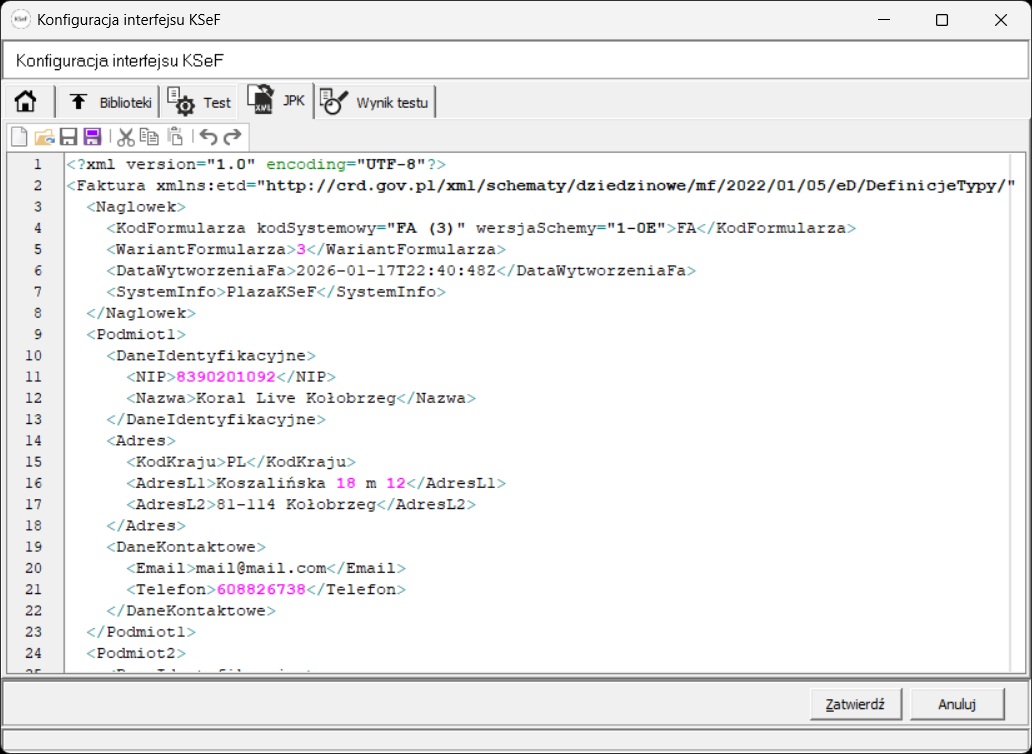Save as with the purple floppy icon
Screen dimensions: 1032x754
(x=93, y=137)
